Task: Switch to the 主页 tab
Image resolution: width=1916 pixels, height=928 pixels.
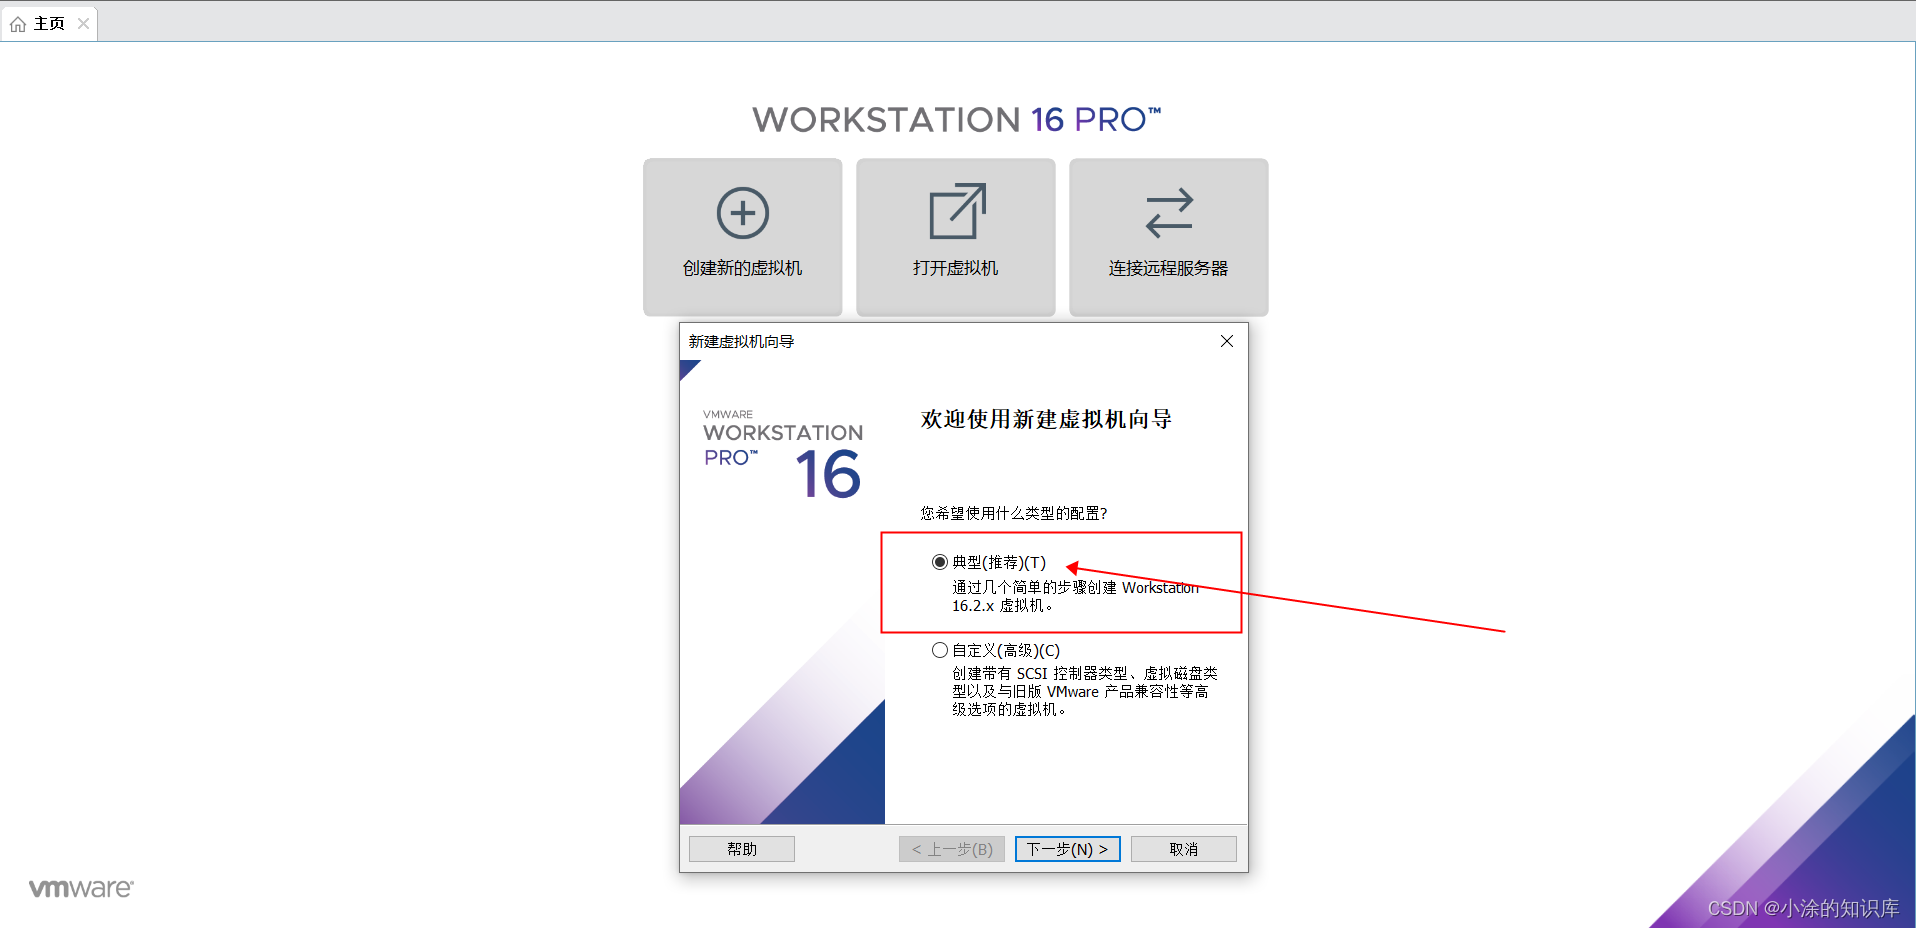Action: [x=49, y=23]
